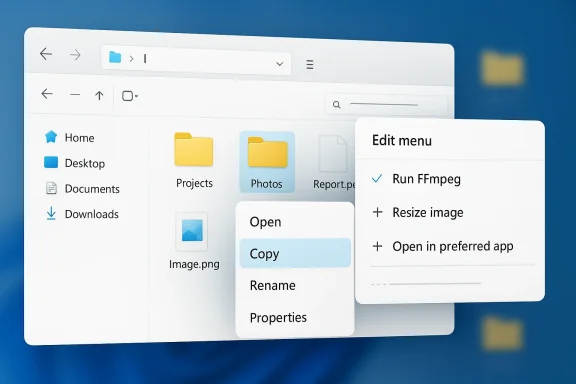Select Open in preferred app
This screenshot has height=384, width=576.
[453, 246]
